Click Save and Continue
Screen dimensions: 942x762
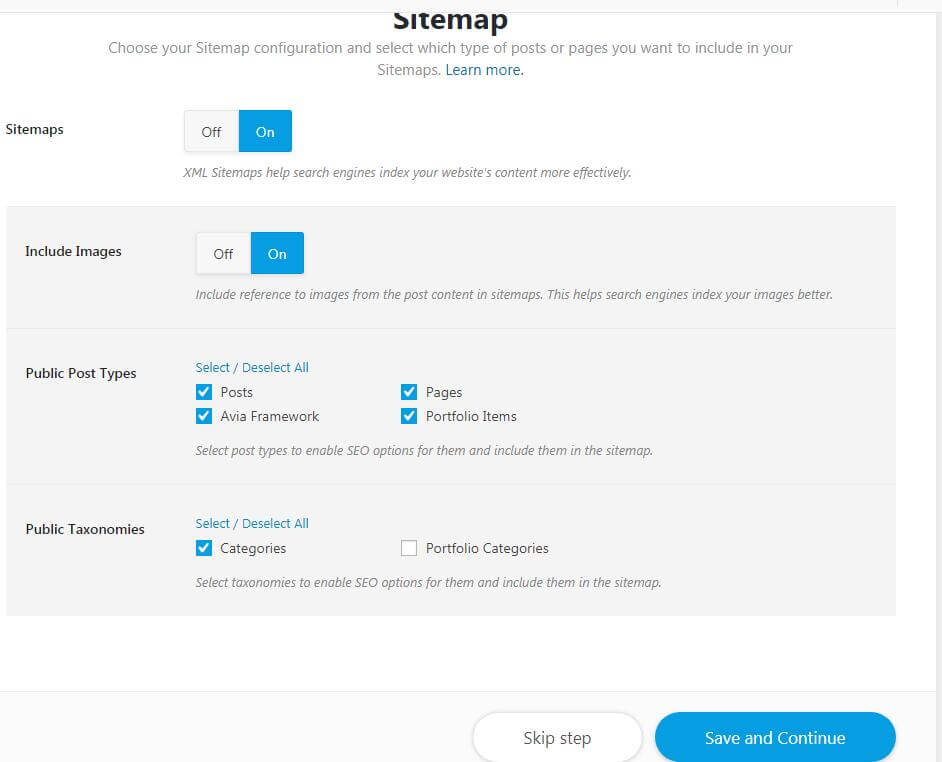coord(775,738)
